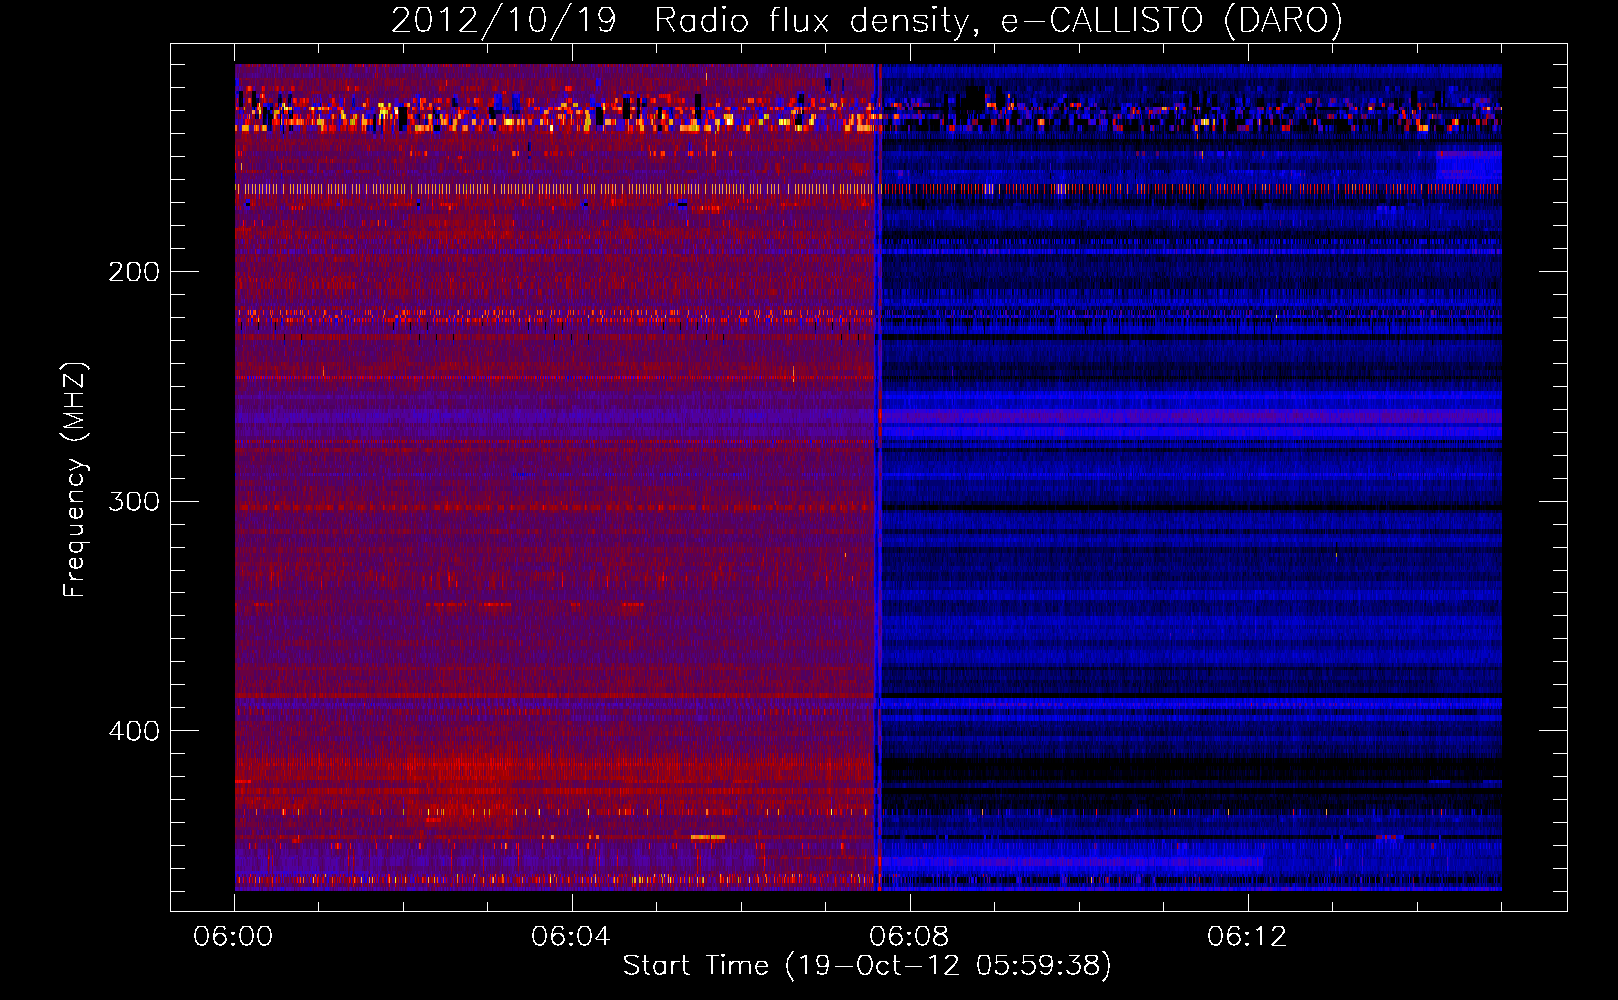Click the "Start Time (19-Oct-12 05:59:38)" axis label
Viewport: 1618px width, 1000px height.
[867, 966]
